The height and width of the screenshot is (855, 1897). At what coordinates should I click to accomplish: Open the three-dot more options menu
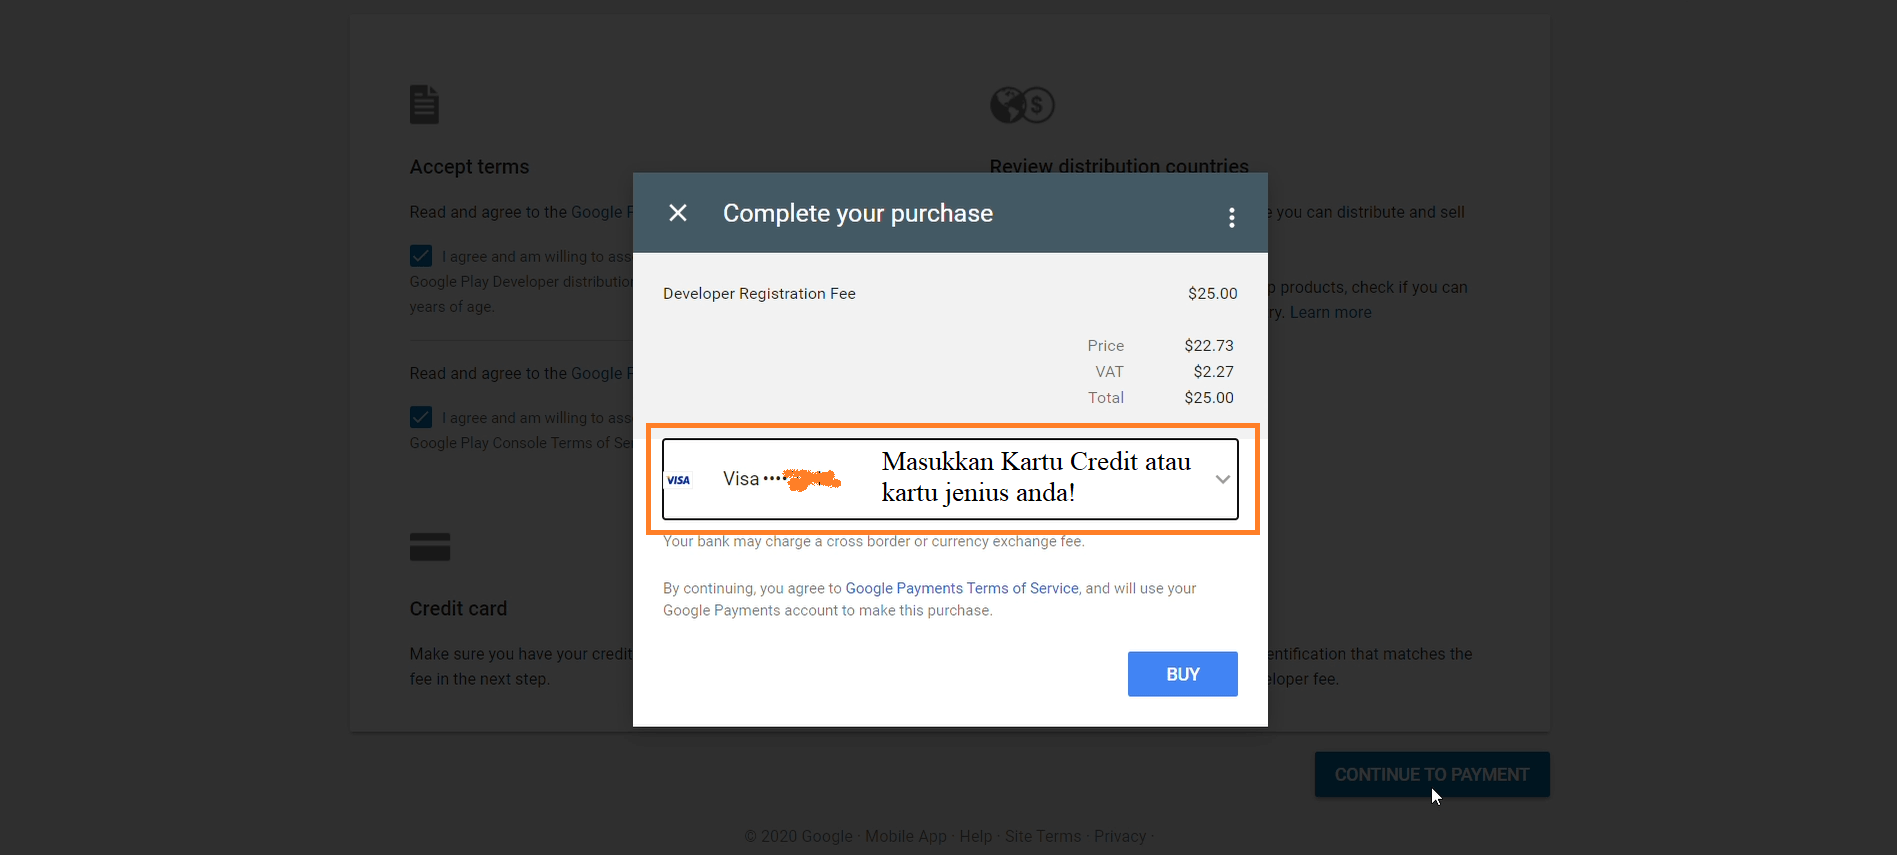(x=1231, y=217)
